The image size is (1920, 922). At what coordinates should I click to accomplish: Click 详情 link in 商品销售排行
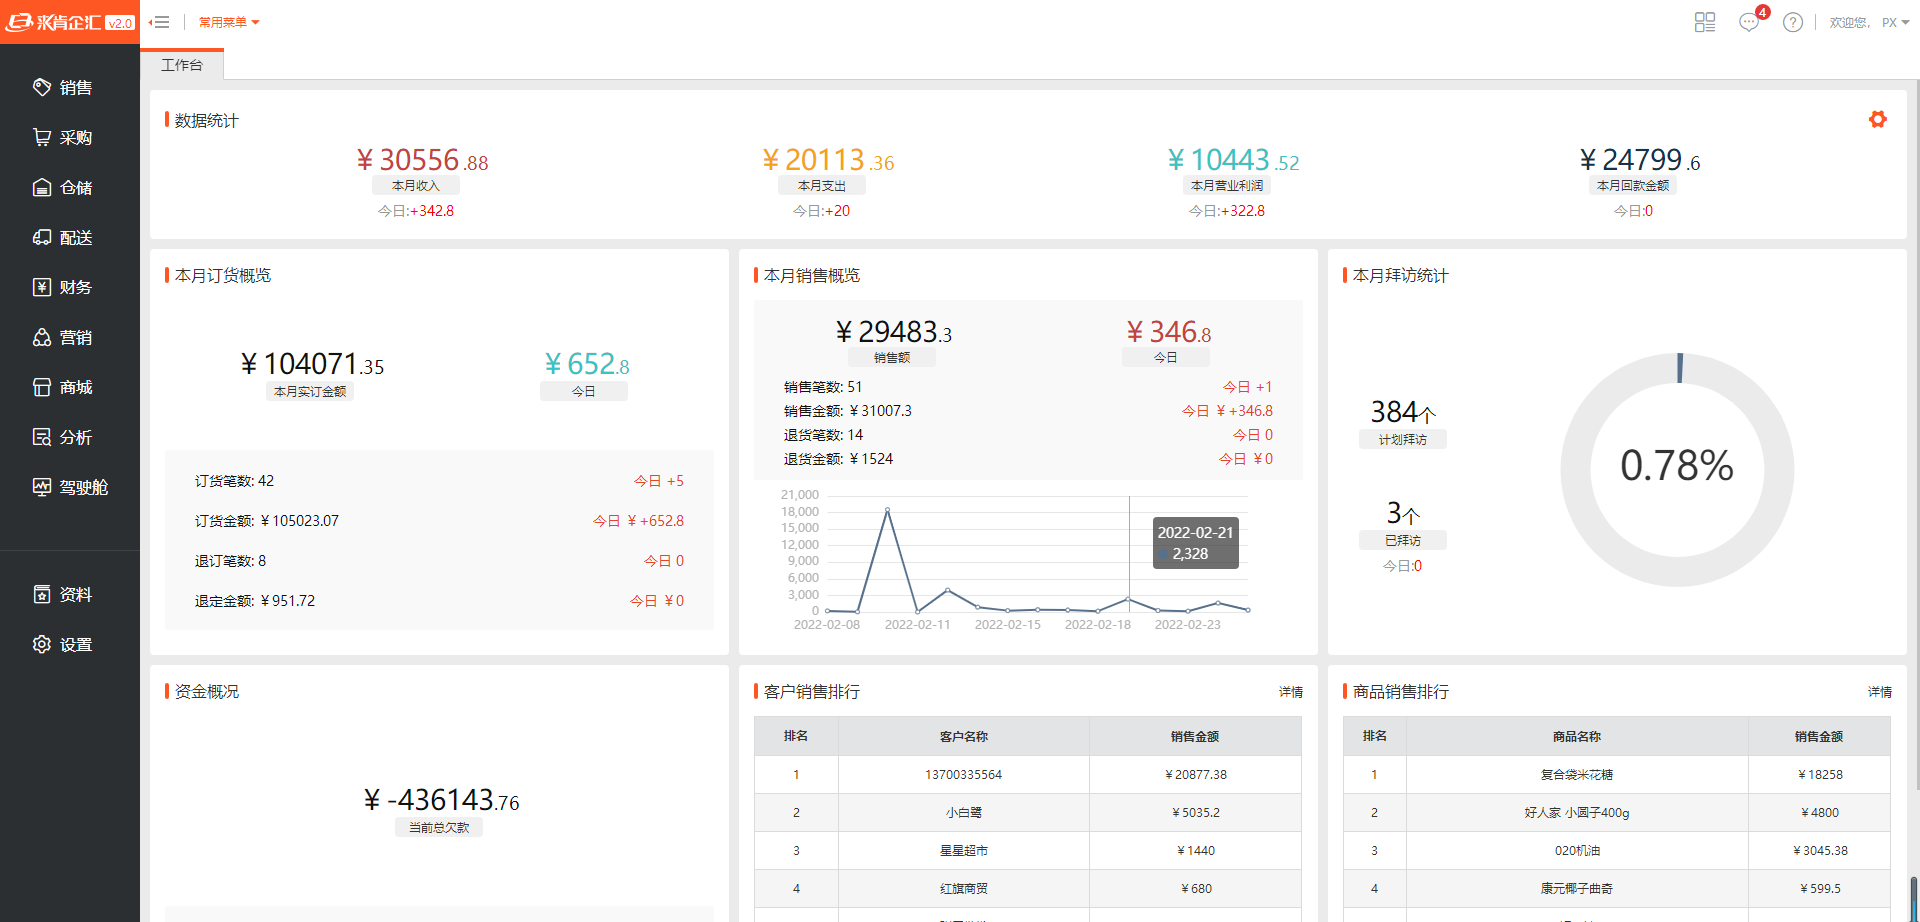(1879, 692)
